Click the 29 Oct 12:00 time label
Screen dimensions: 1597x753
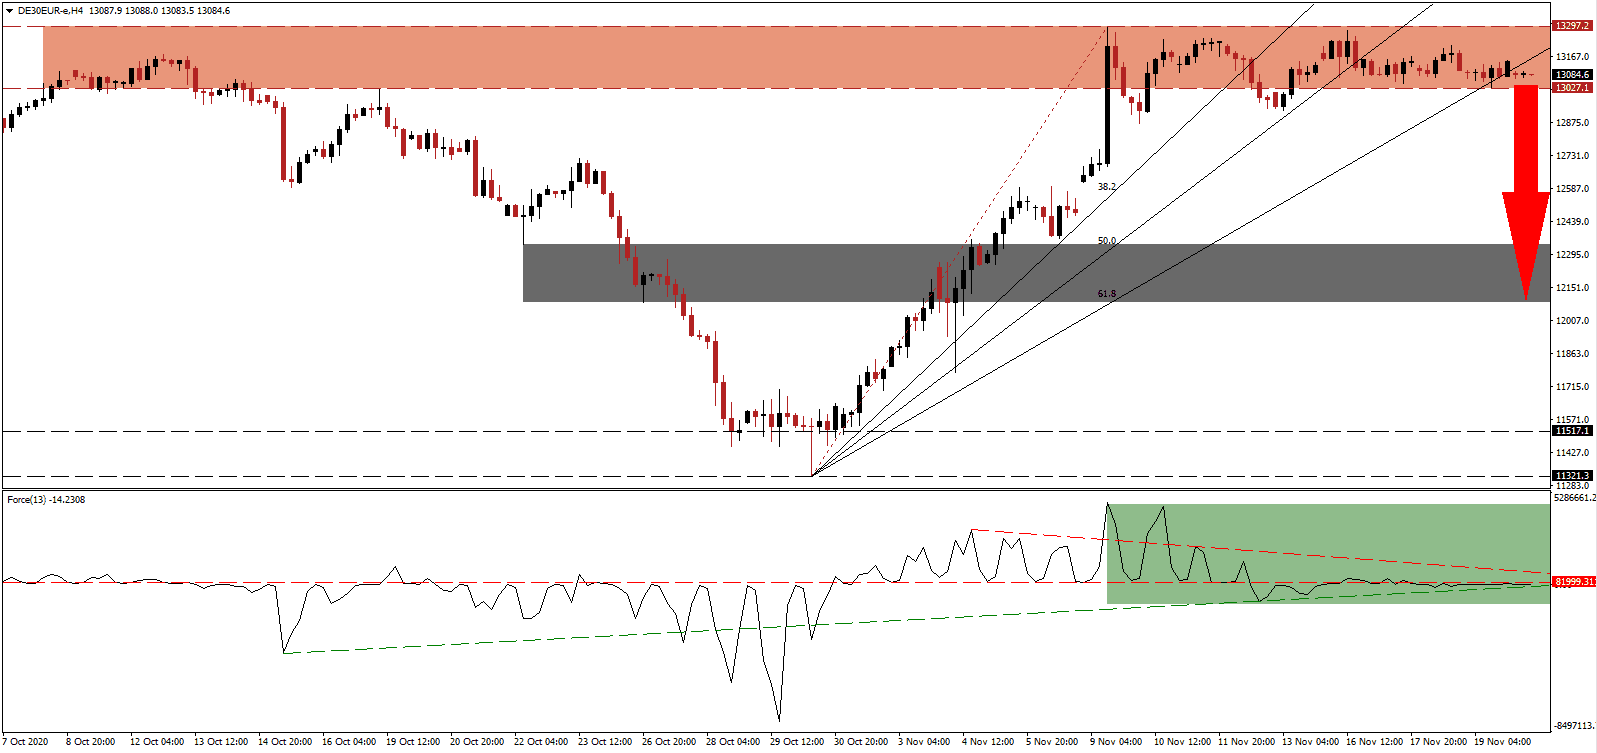(797, 742)
